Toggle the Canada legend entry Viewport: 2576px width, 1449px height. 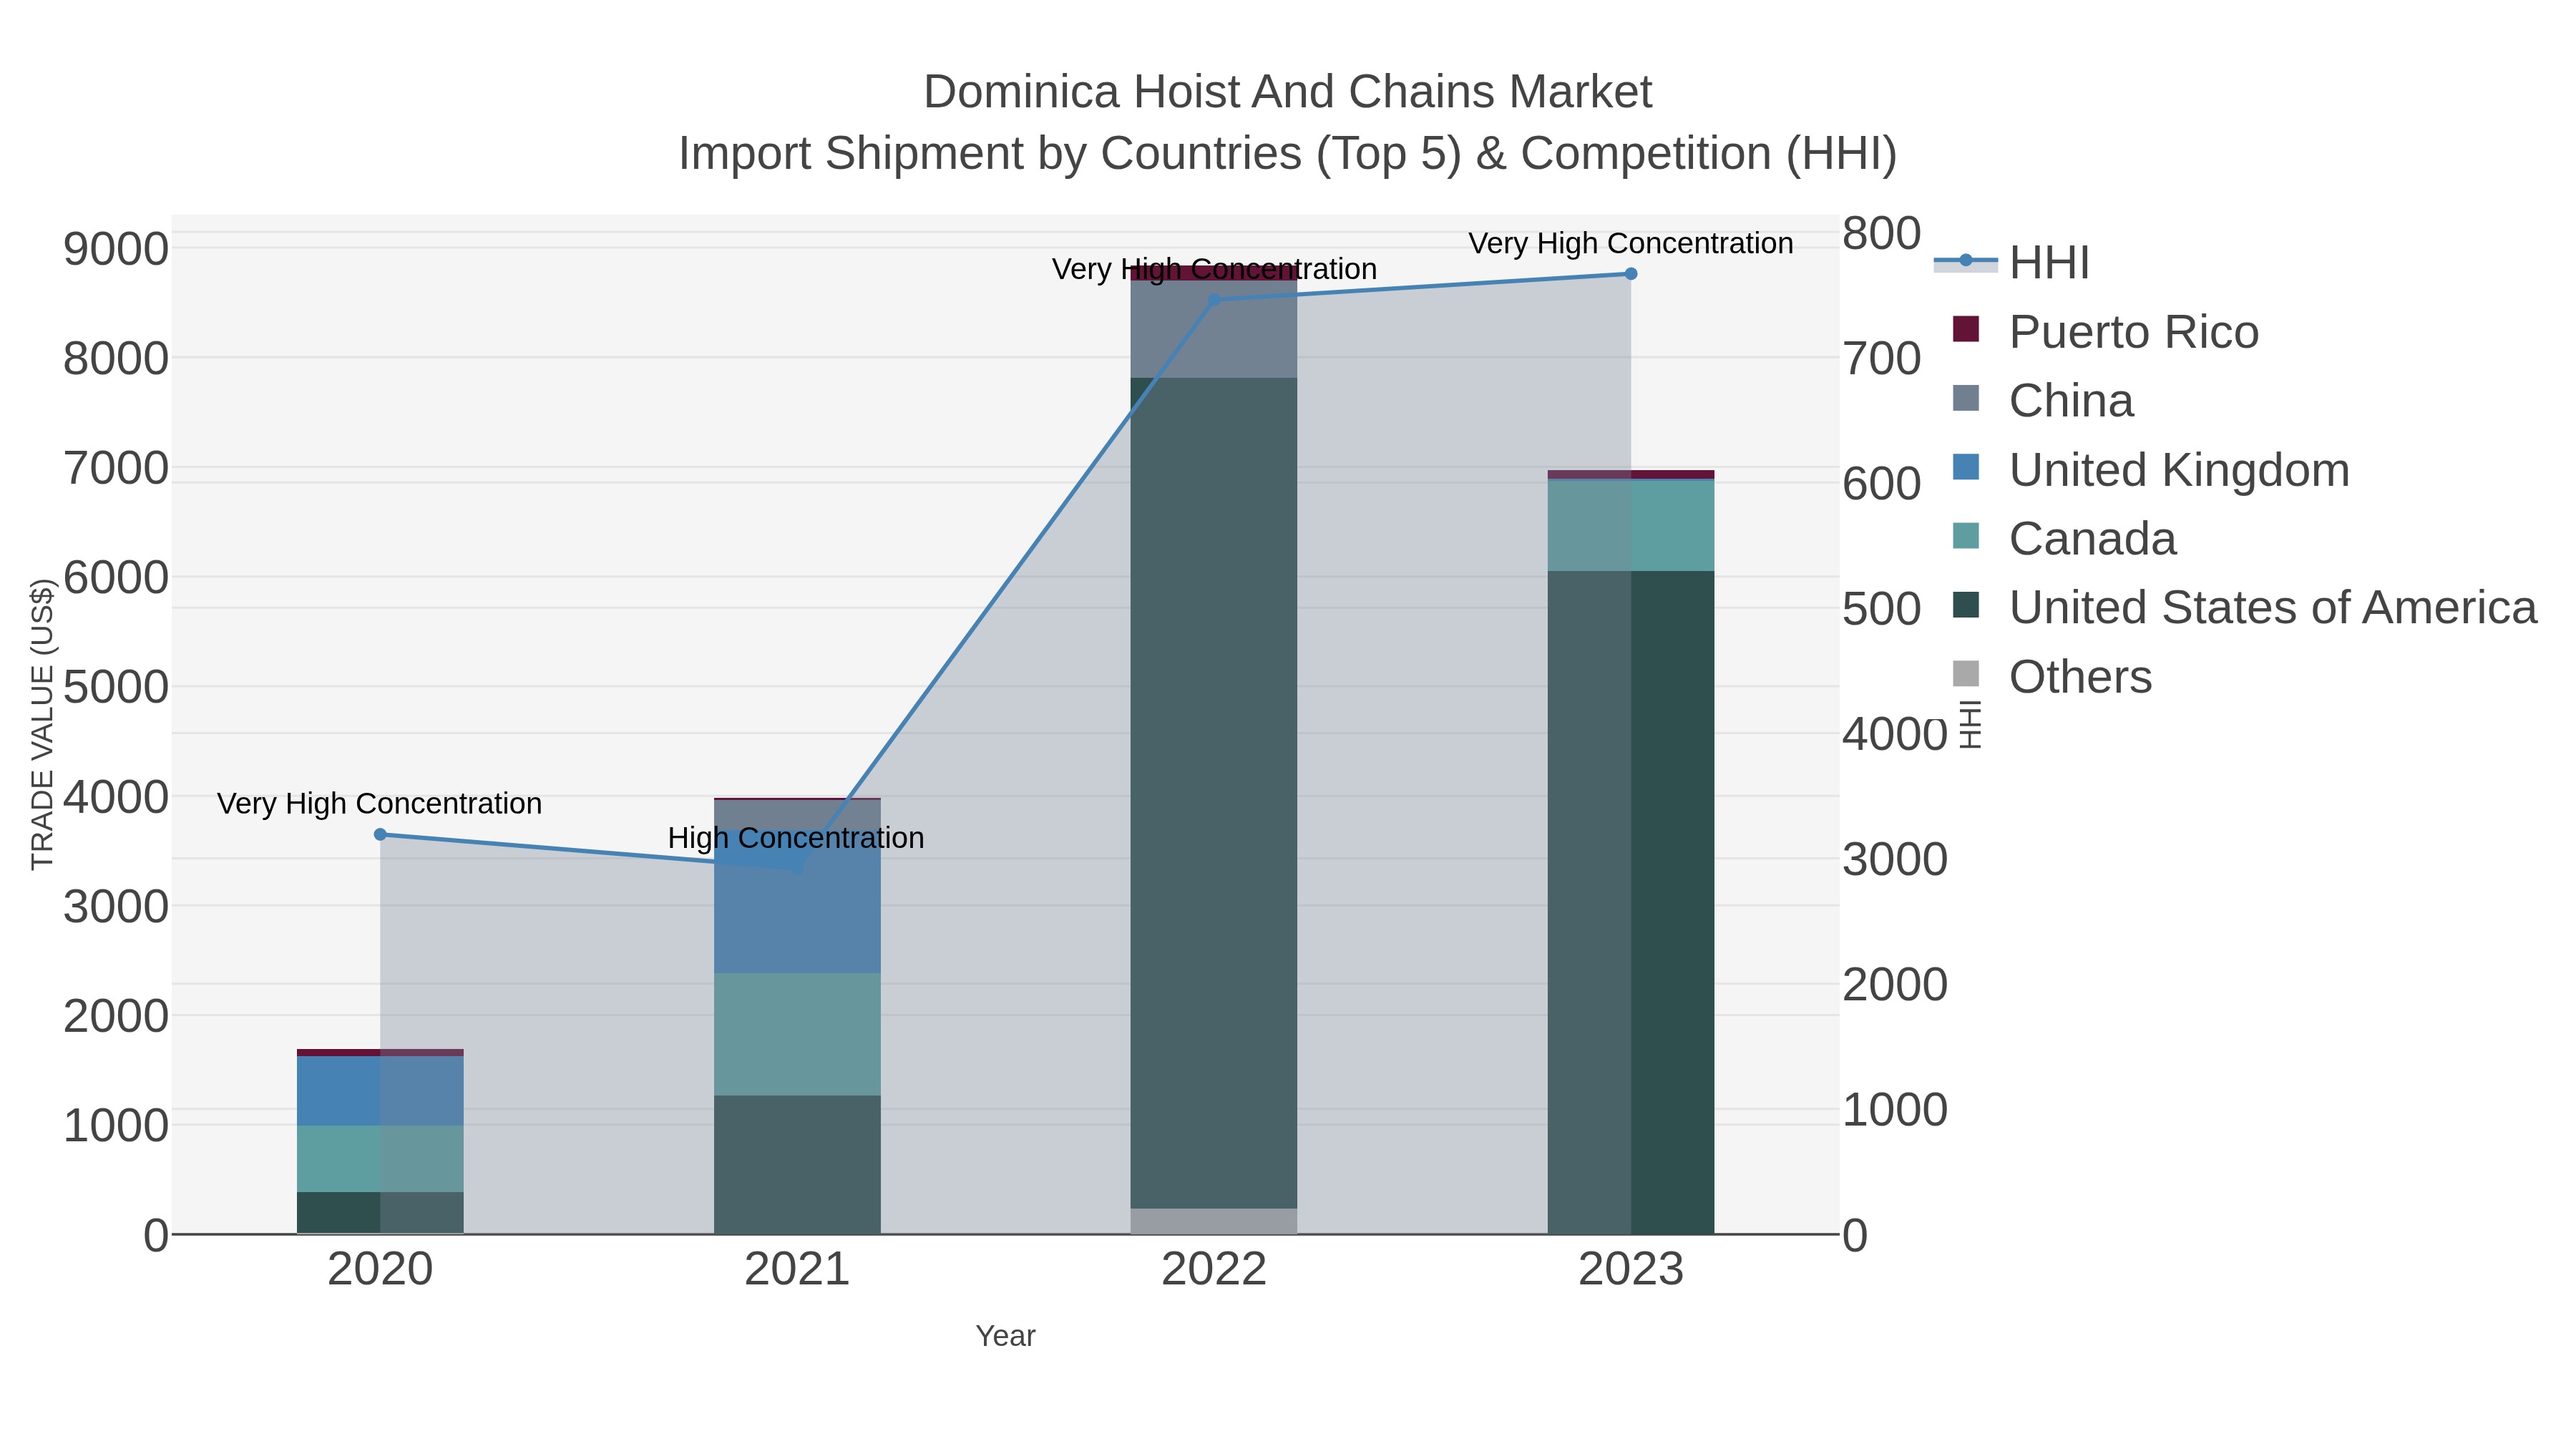point(2064,539)
